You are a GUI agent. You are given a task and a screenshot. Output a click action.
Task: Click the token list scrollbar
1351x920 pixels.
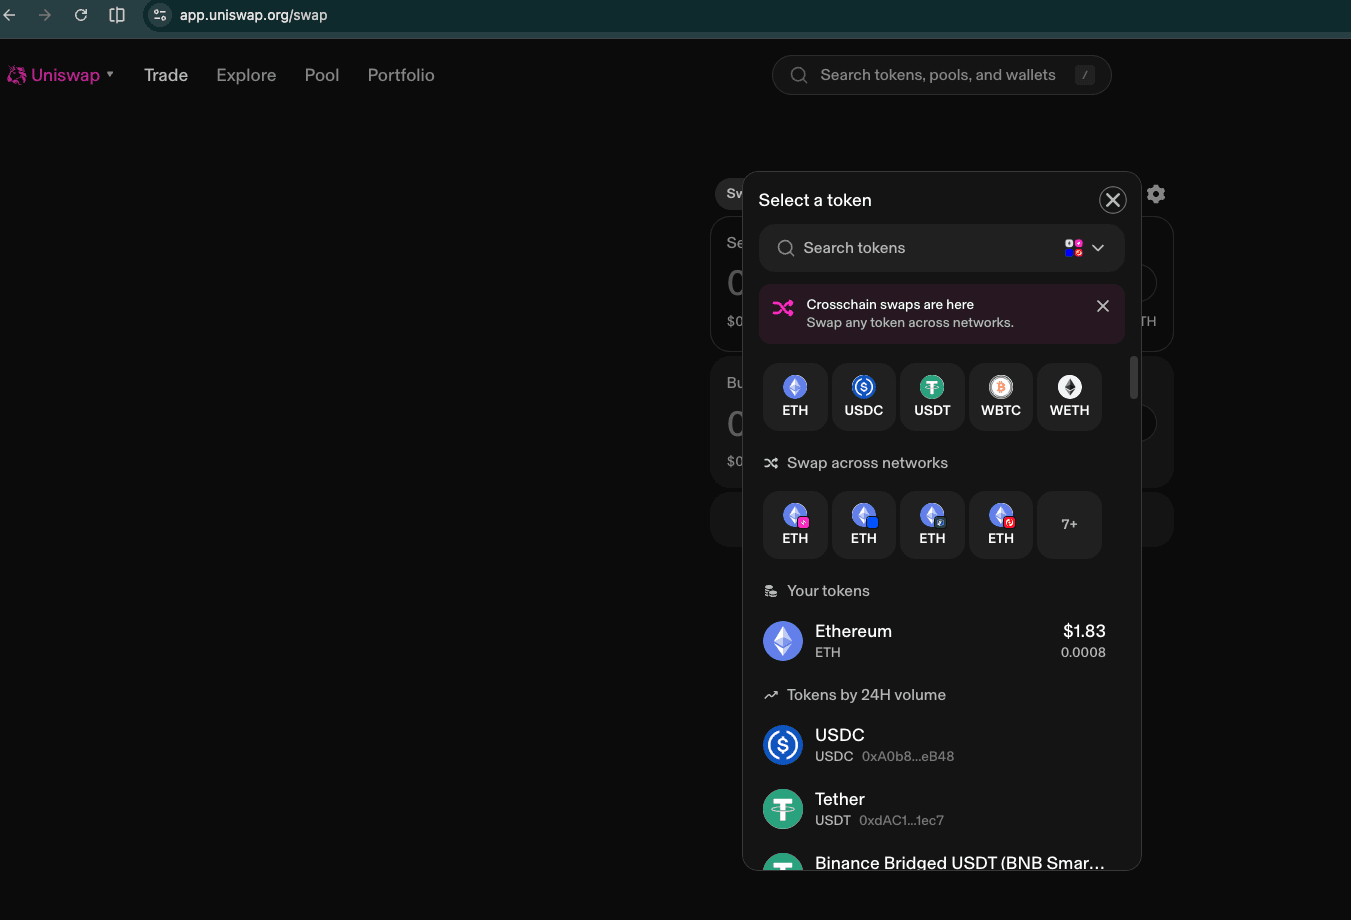point(1134,378)
